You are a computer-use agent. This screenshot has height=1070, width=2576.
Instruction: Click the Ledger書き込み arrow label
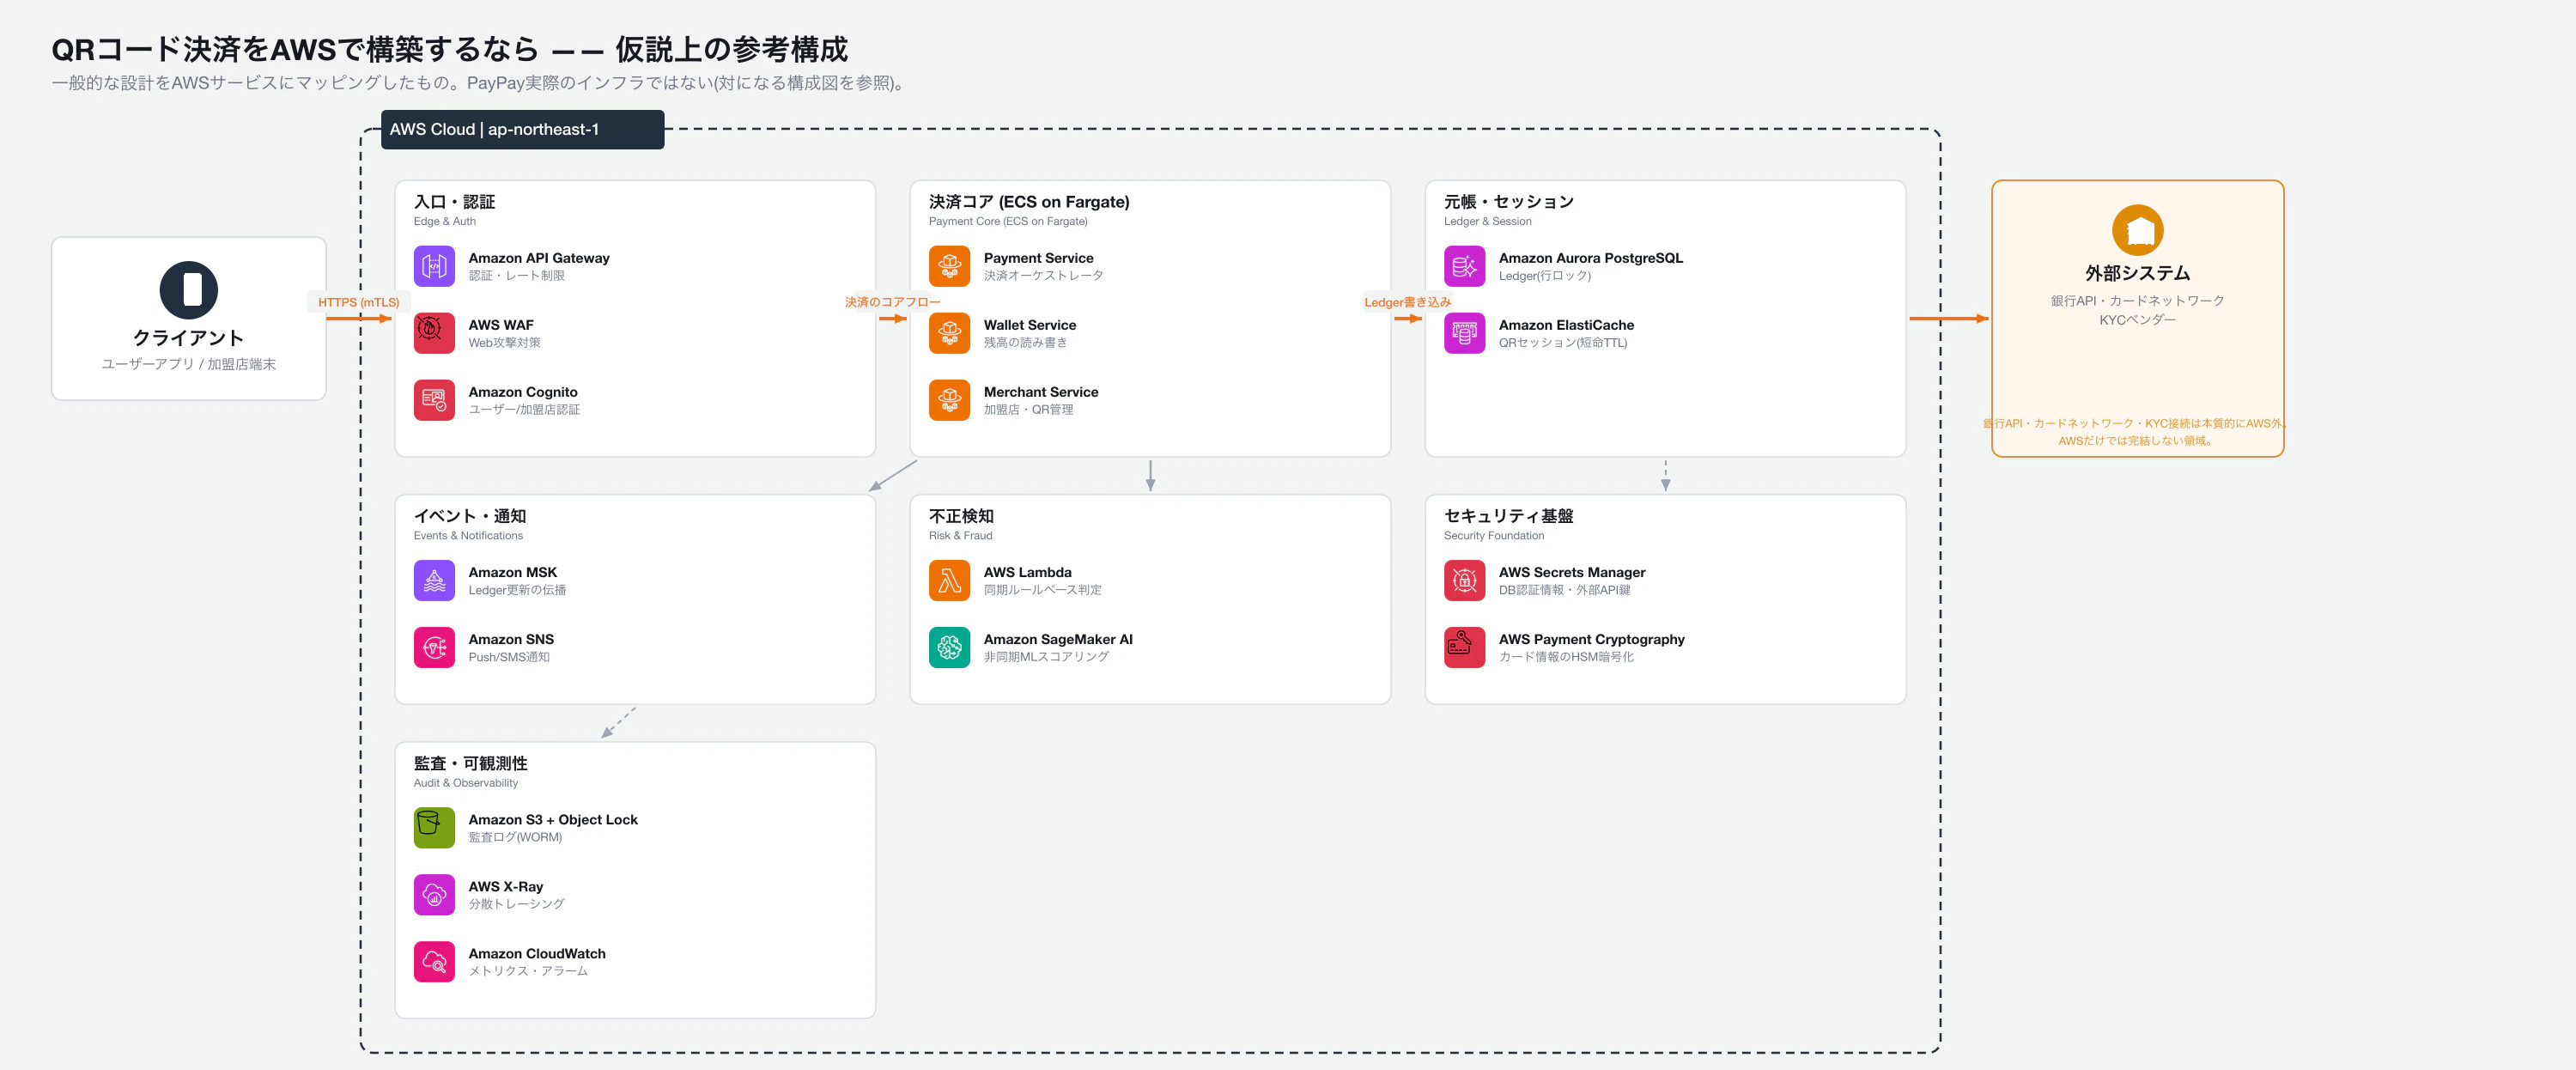point(1407,302)
